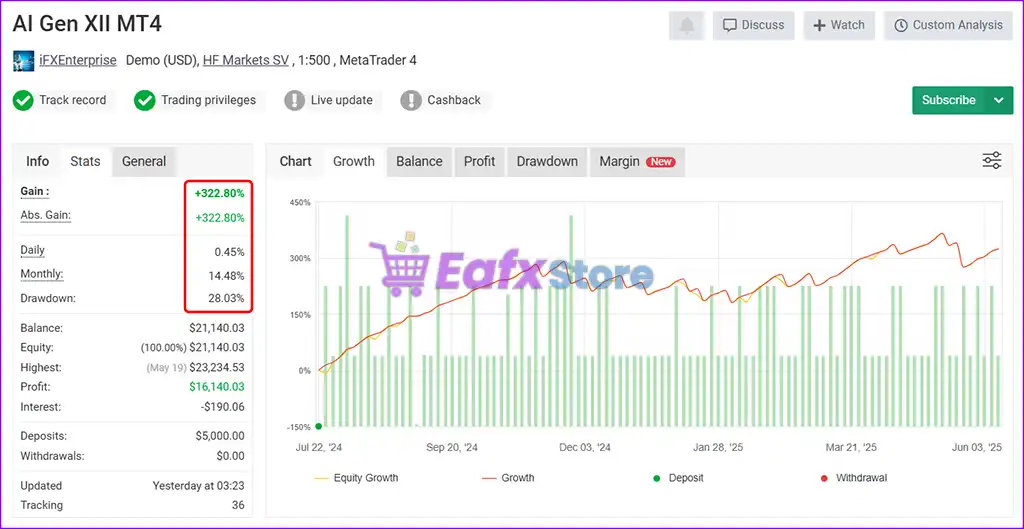This screenshot has width=1024, height=529.
Task: Open the Discuss button
Action: 754,25
